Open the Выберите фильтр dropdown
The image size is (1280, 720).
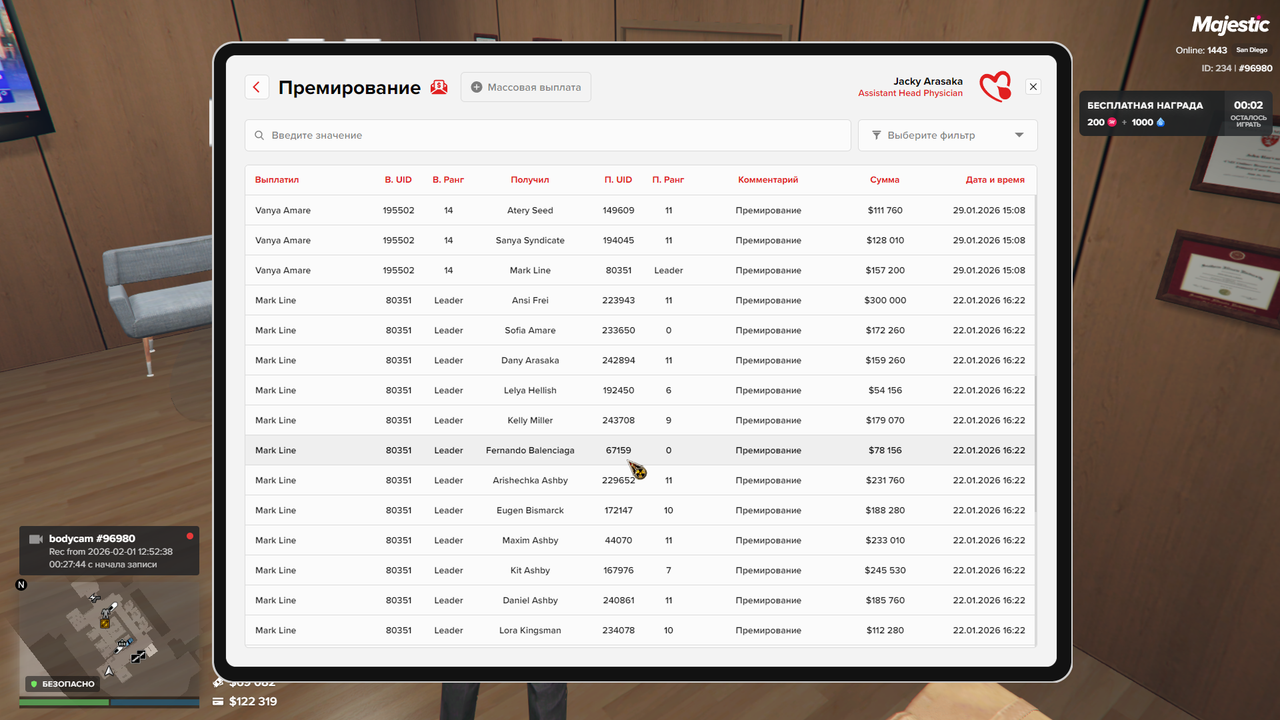pos(948,135)
